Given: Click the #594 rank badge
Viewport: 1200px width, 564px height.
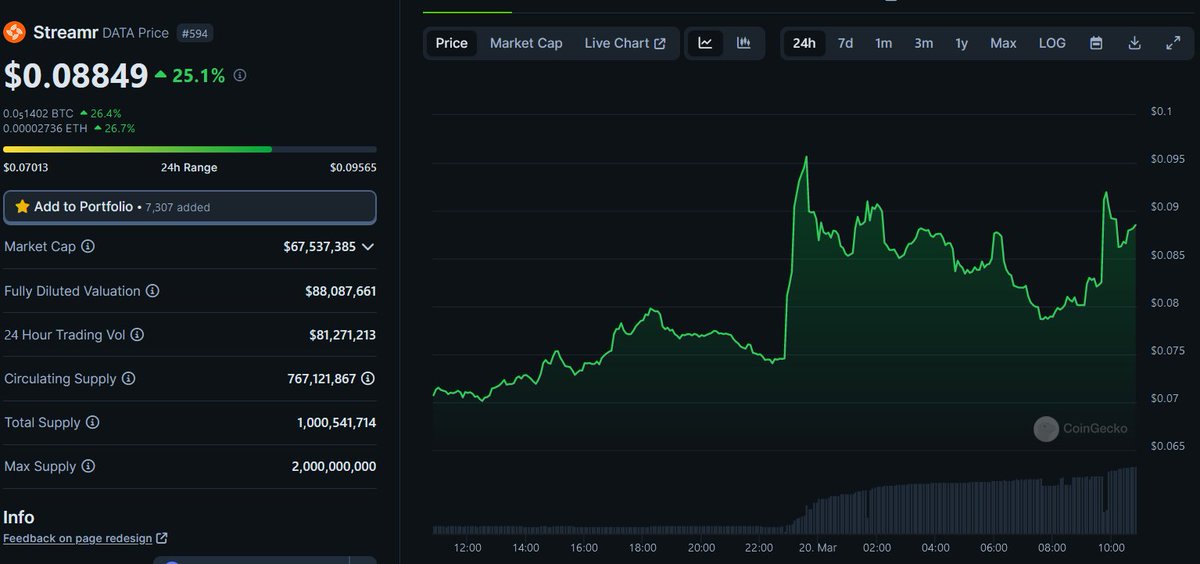Looking at the screenshot, I should tap(195, 33).
